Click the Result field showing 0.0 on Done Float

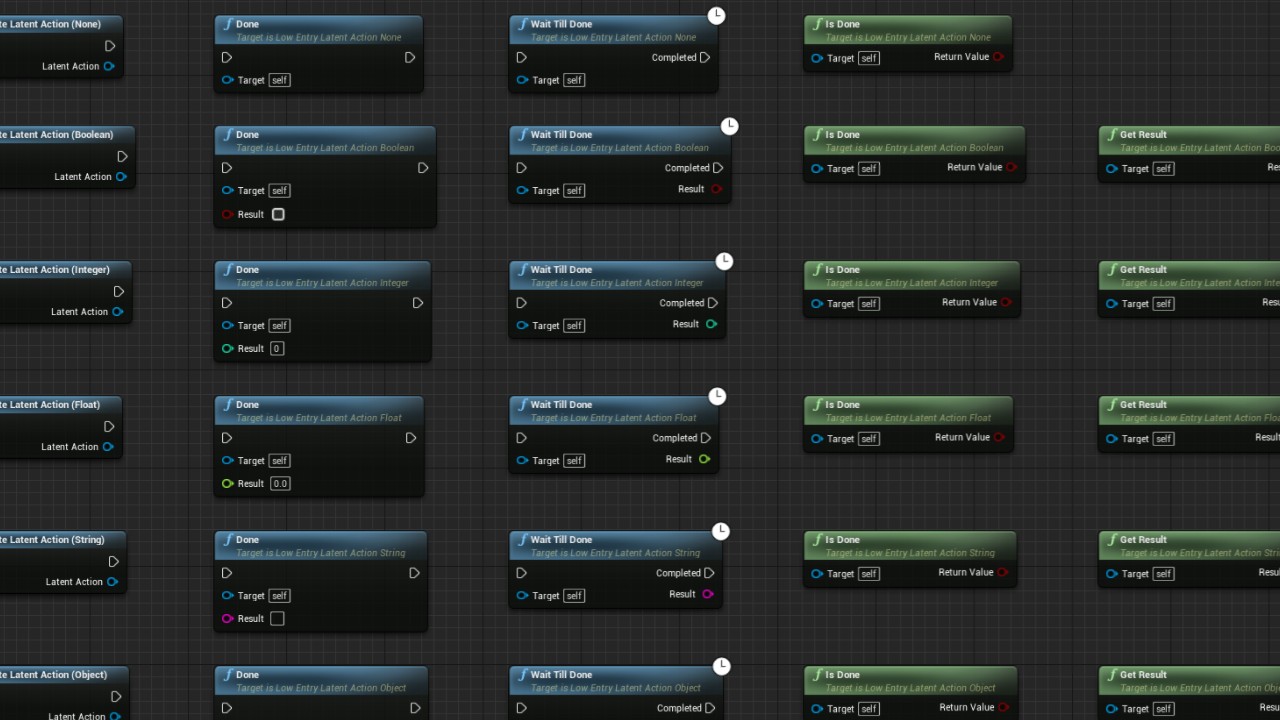281,484
